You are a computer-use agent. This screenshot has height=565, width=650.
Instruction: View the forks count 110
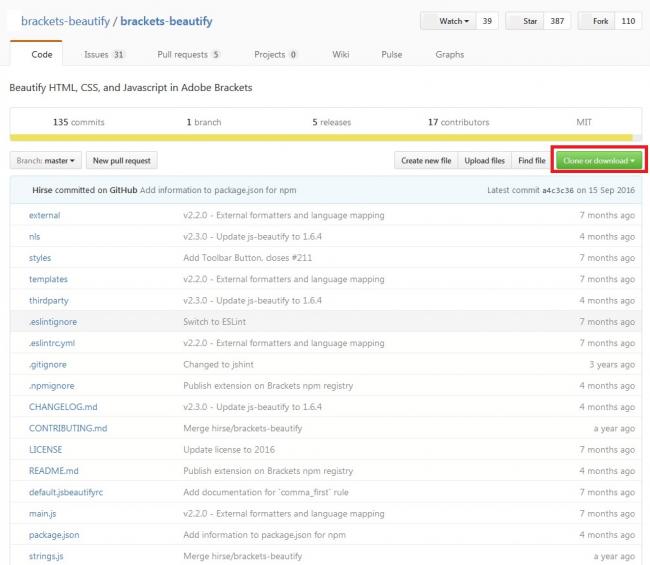pos(628,21)
